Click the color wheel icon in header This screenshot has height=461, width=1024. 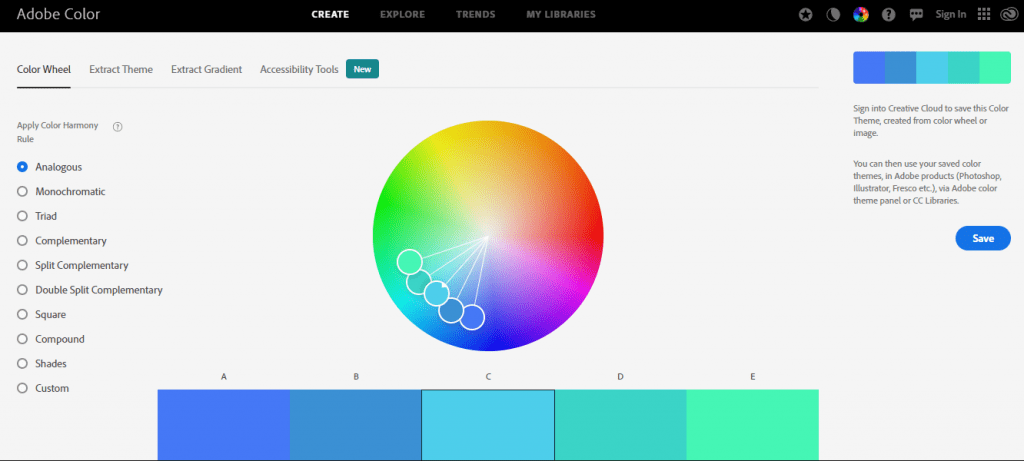click(x=861, y=14)
